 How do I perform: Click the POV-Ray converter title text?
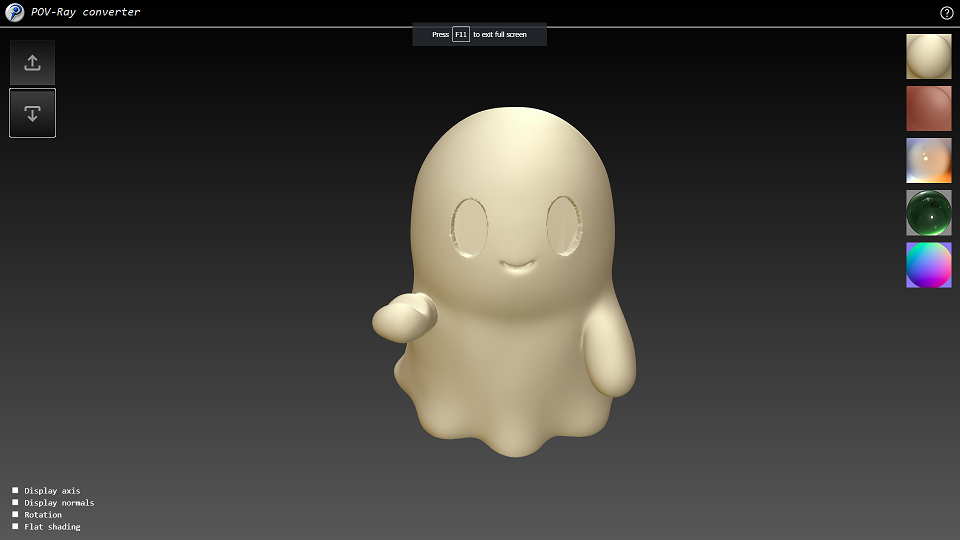click(x=85, y=12)
